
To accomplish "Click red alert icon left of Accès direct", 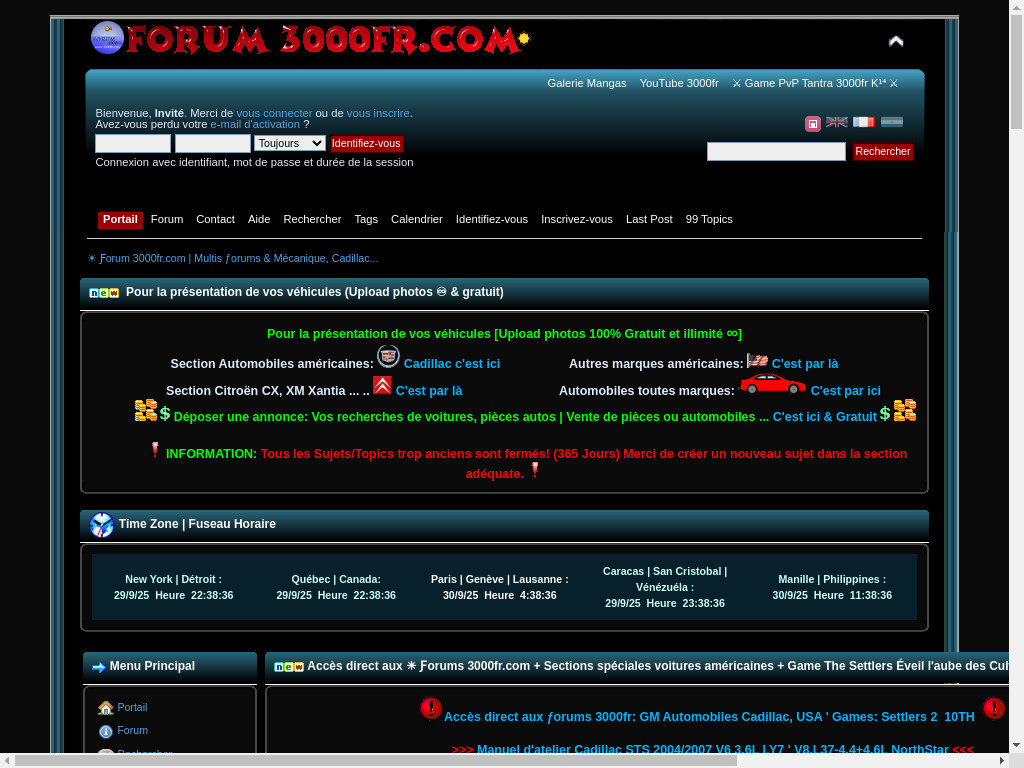I will tap(431, 708).
